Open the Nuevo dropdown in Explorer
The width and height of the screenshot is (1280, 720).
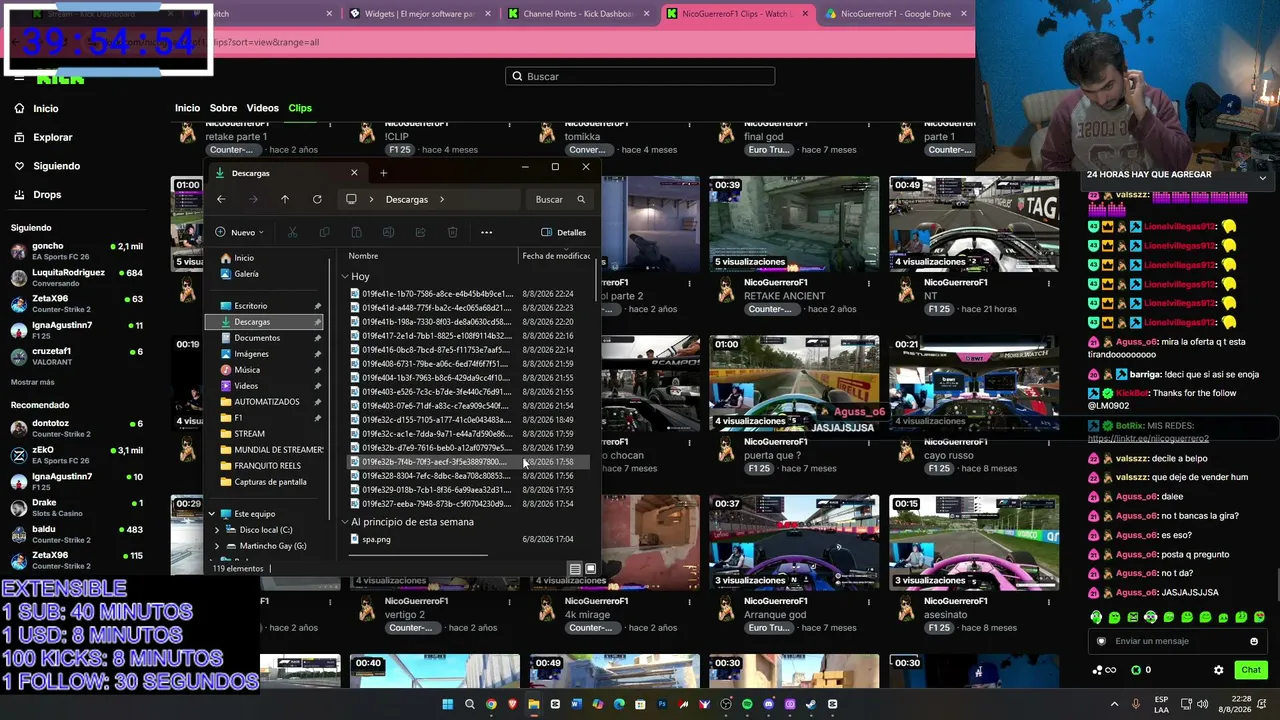click(240, 232)
